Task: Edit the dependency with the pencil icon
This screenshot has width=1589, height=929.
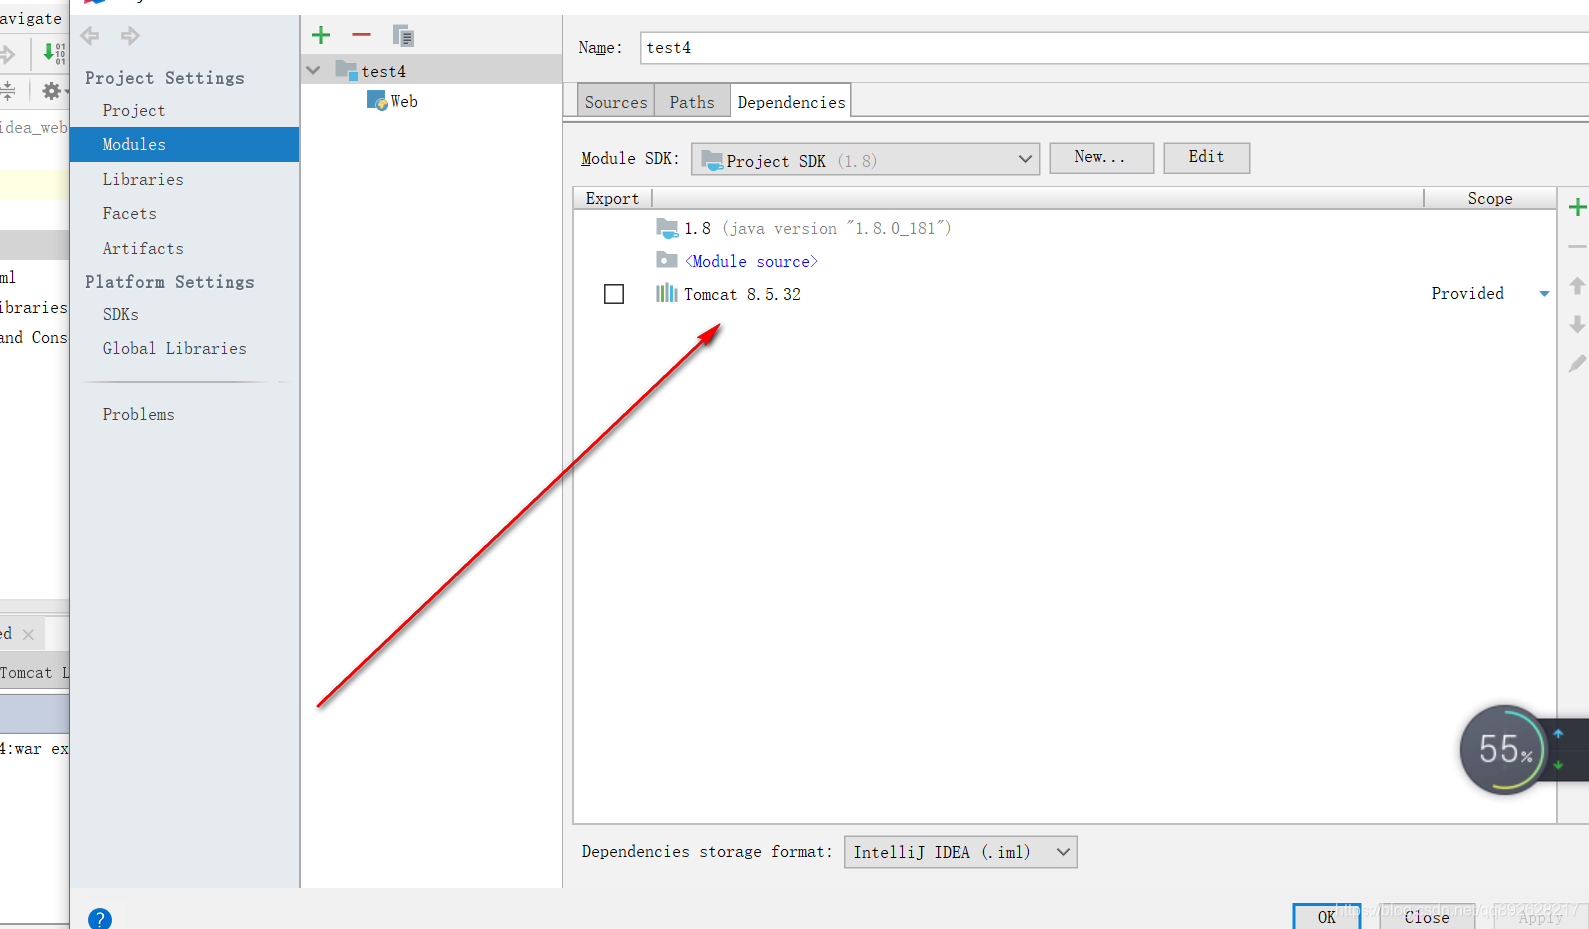Action: point(1577,363)
